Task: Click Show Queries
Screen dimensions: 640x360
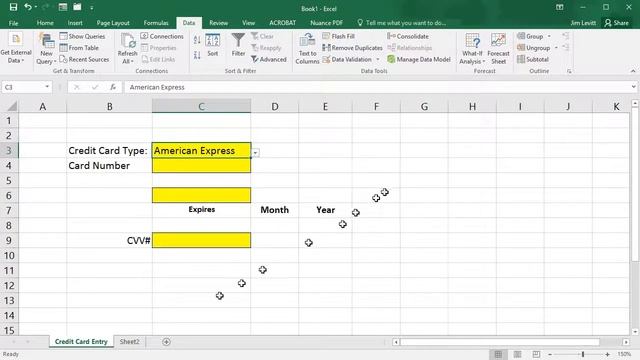Action: coord(82,36)
